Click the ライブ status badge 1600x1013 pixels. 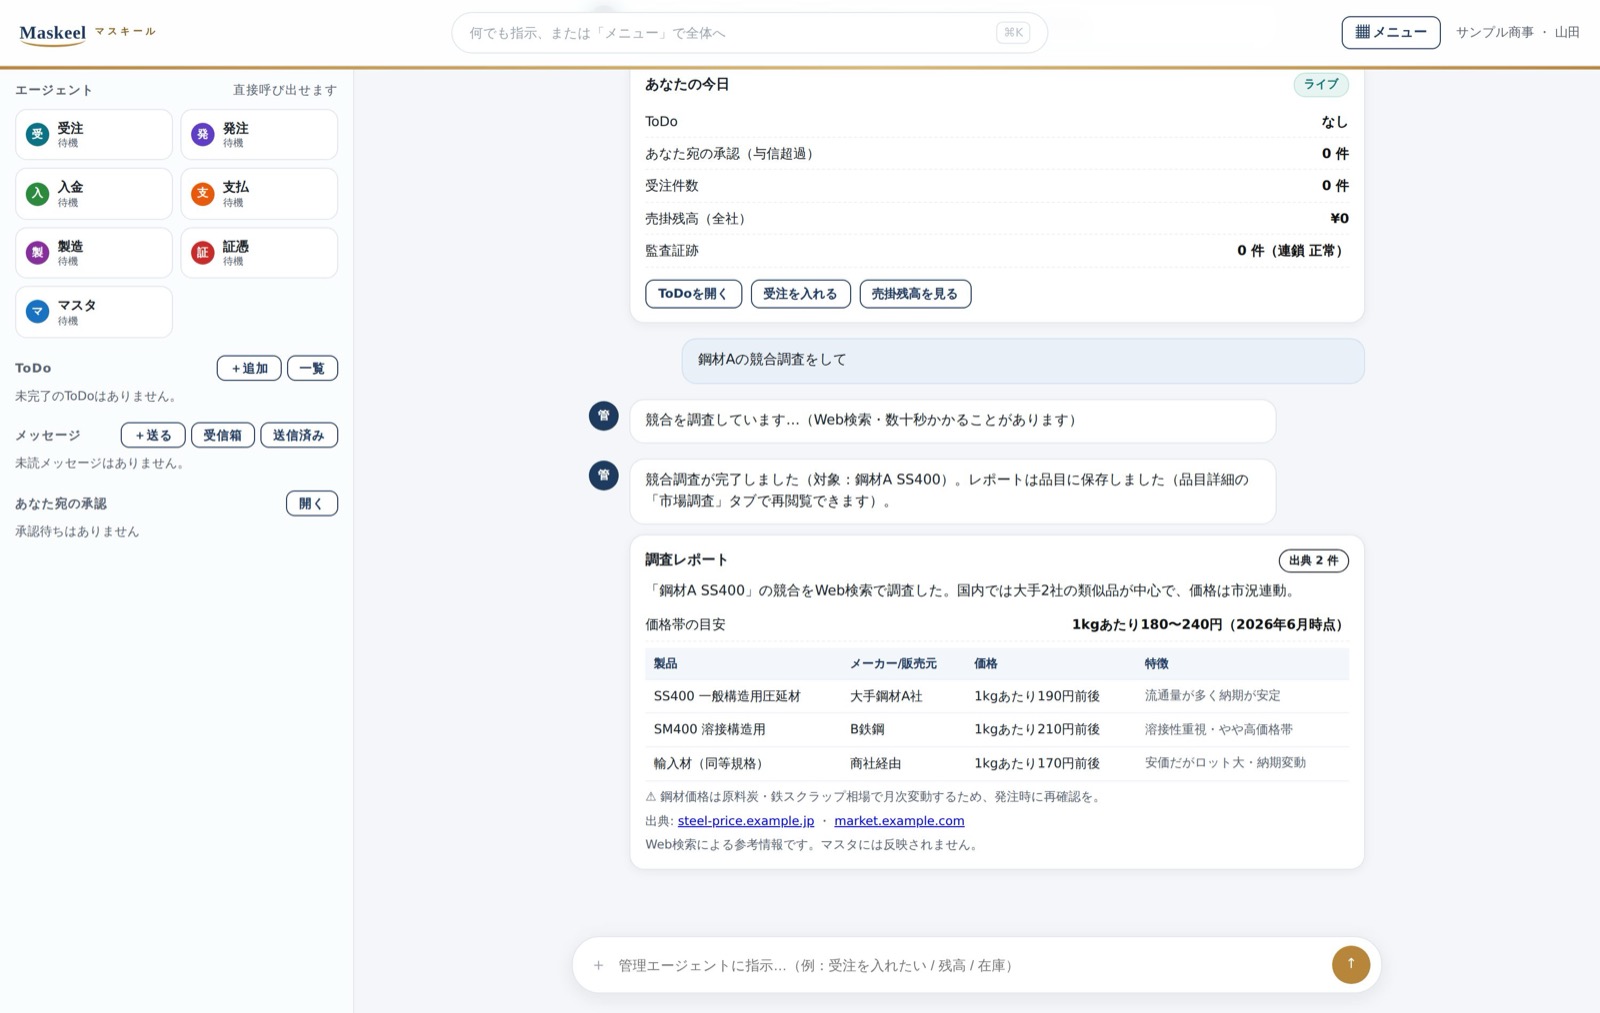point(1321,84)
